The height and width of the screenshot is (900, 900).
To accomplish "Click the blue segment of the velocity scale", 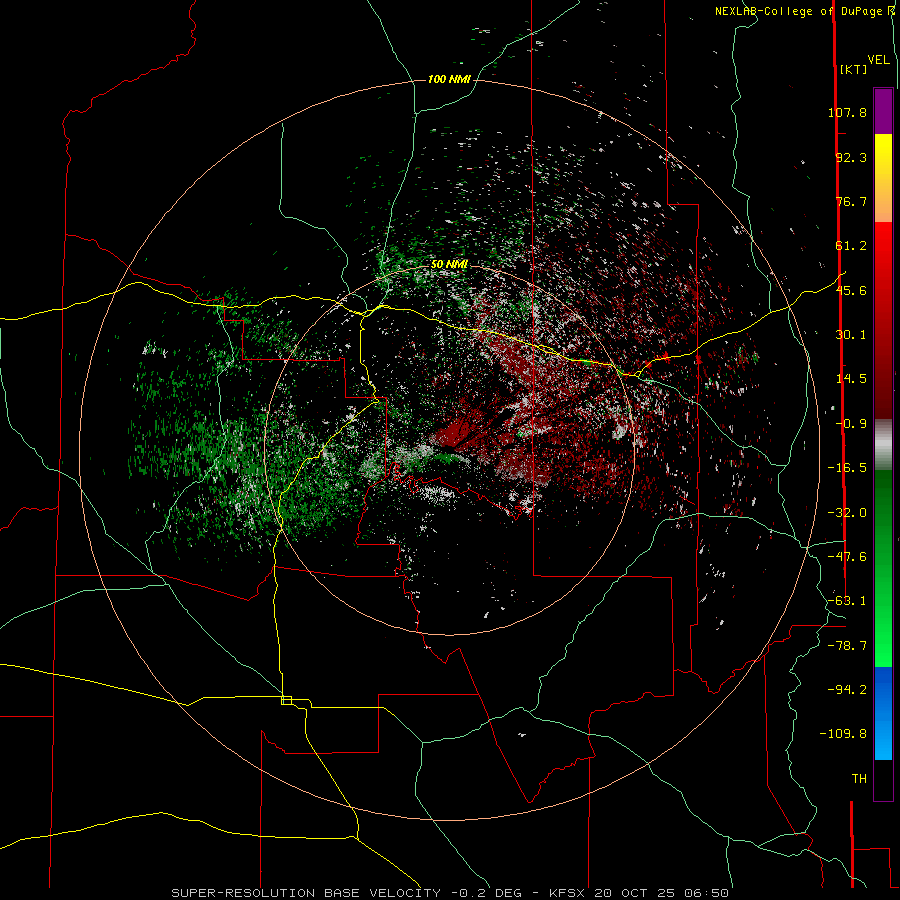I will click(x=883, y=713).
